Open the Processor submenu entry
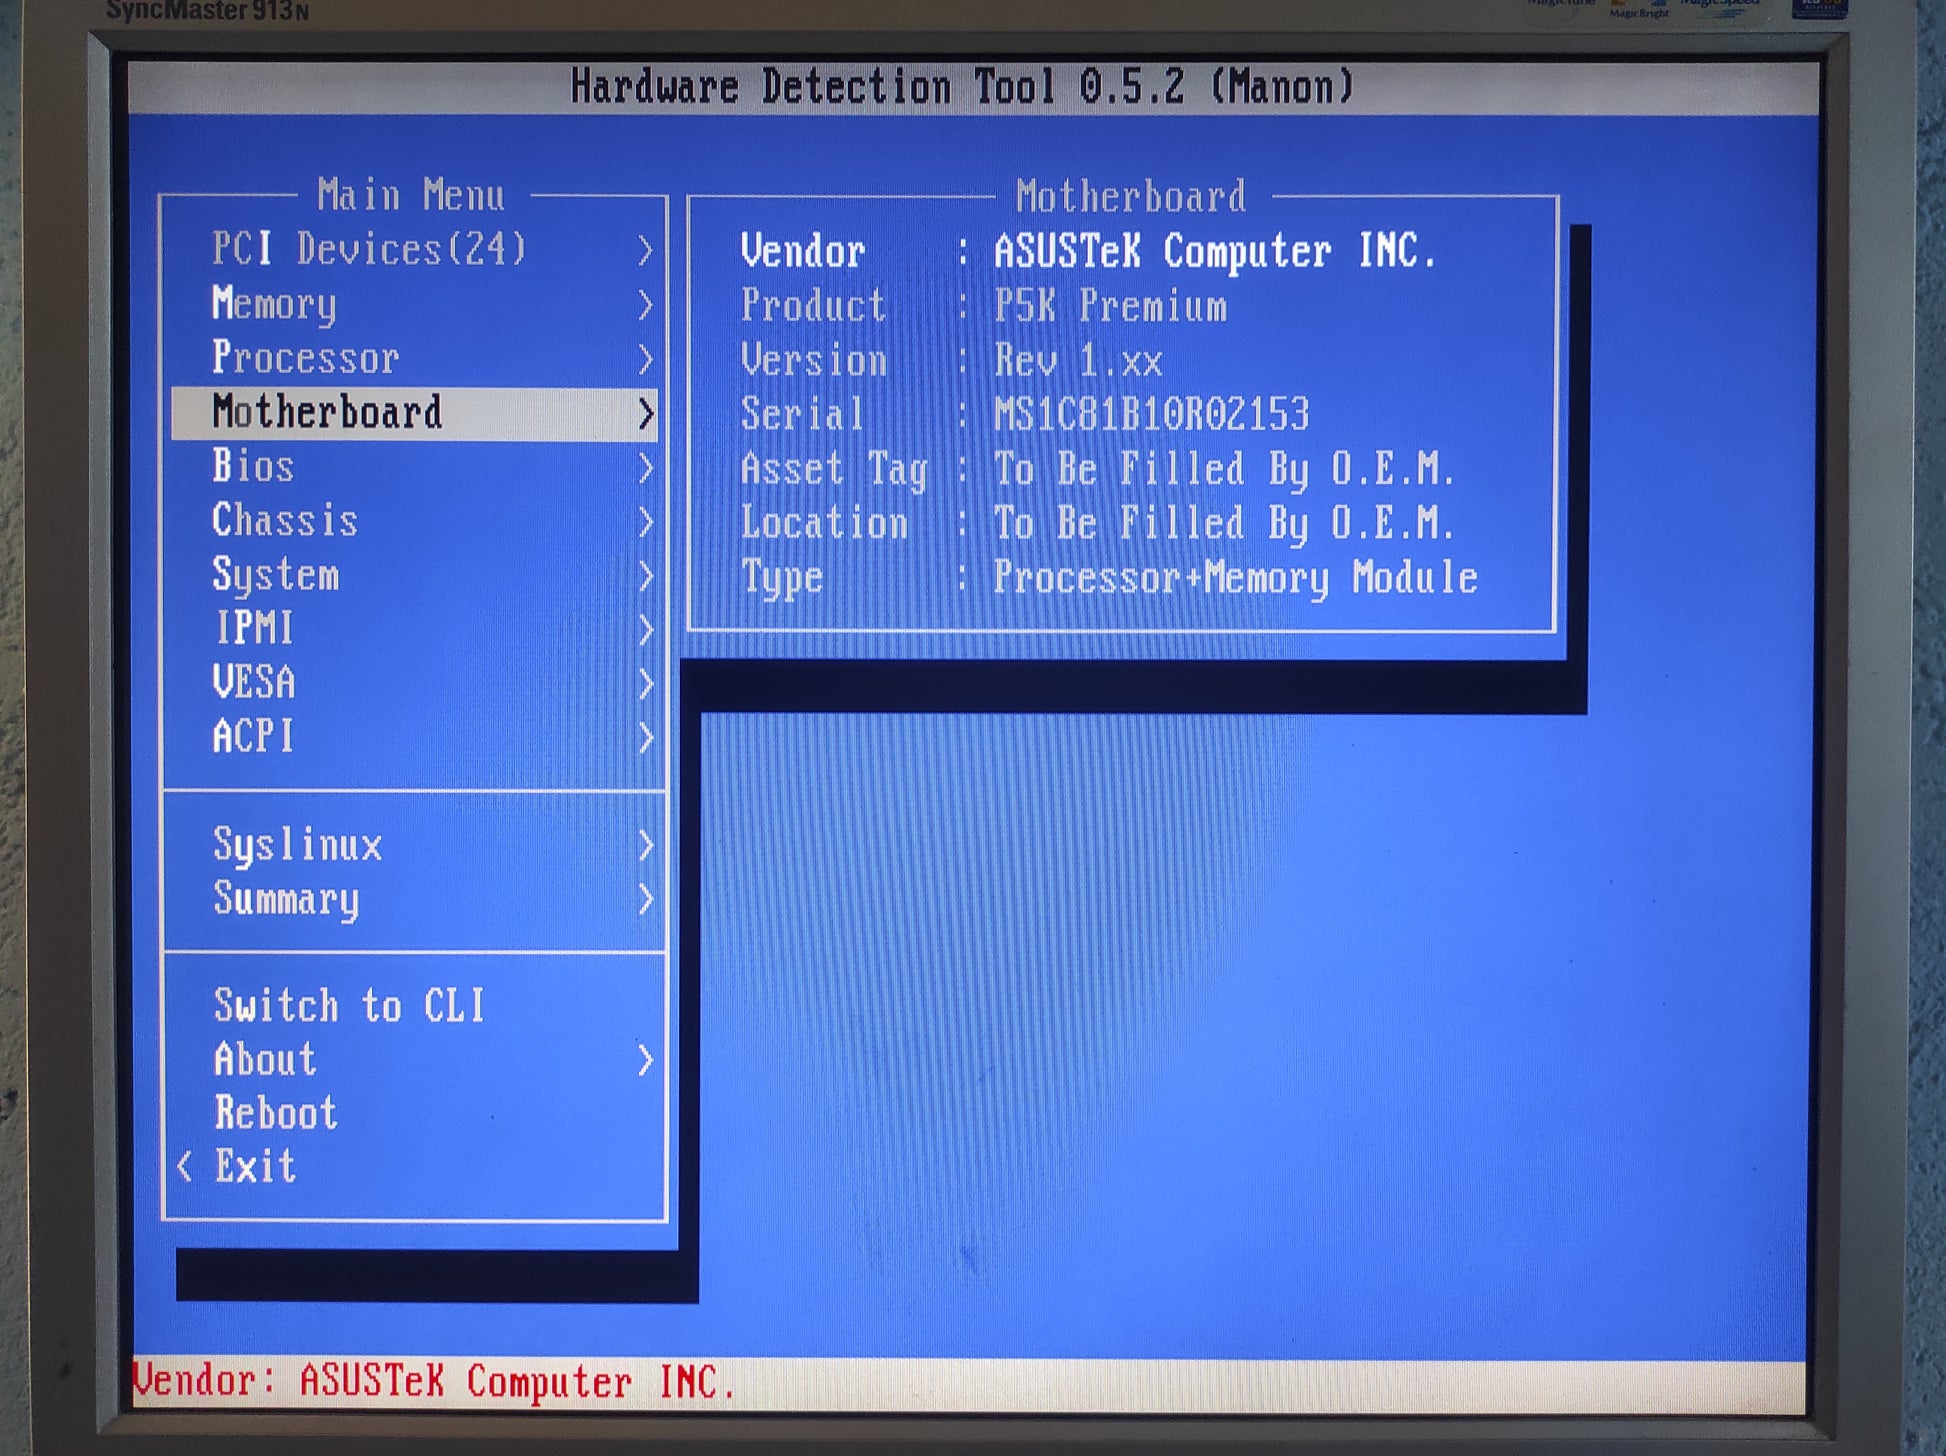Image resolution: width=1946 pixels, height=1456 pixels. (305, 358)
